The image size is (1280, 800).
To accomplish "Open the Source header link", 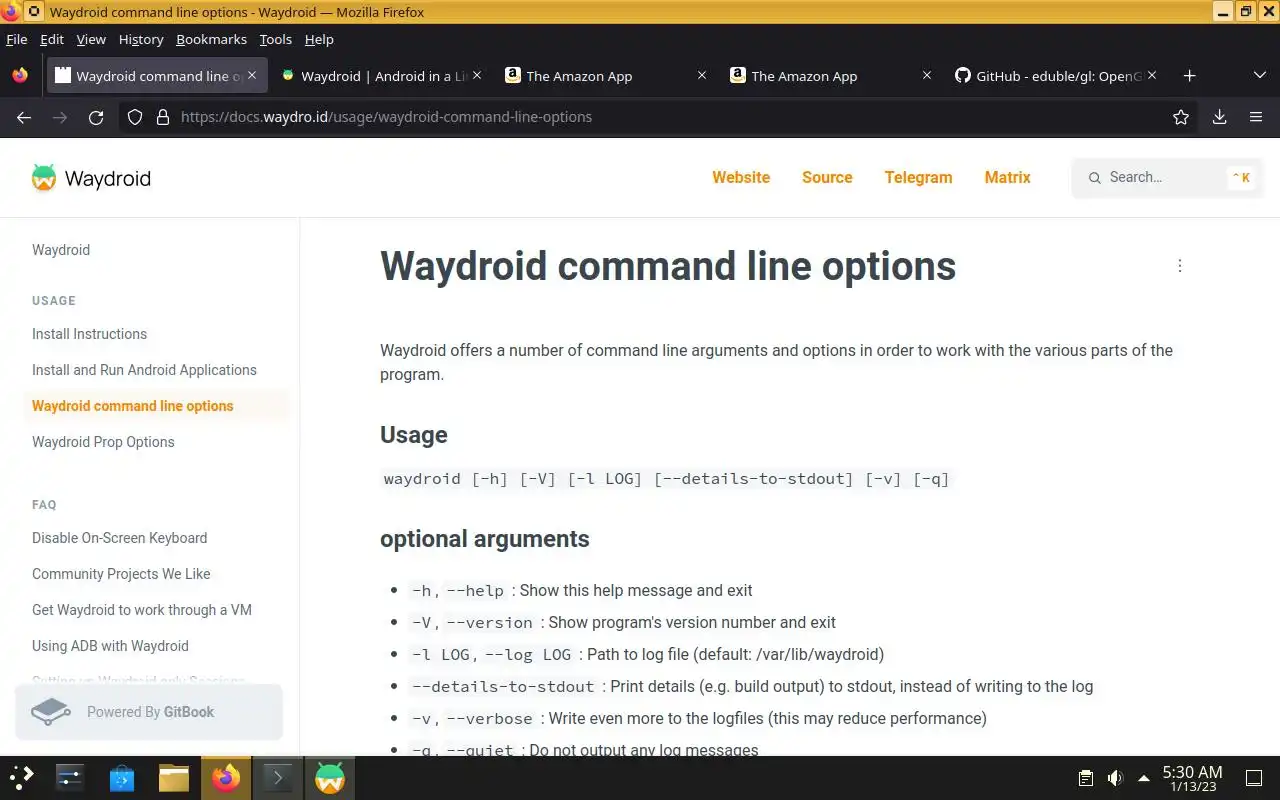I will click(827, 177).
